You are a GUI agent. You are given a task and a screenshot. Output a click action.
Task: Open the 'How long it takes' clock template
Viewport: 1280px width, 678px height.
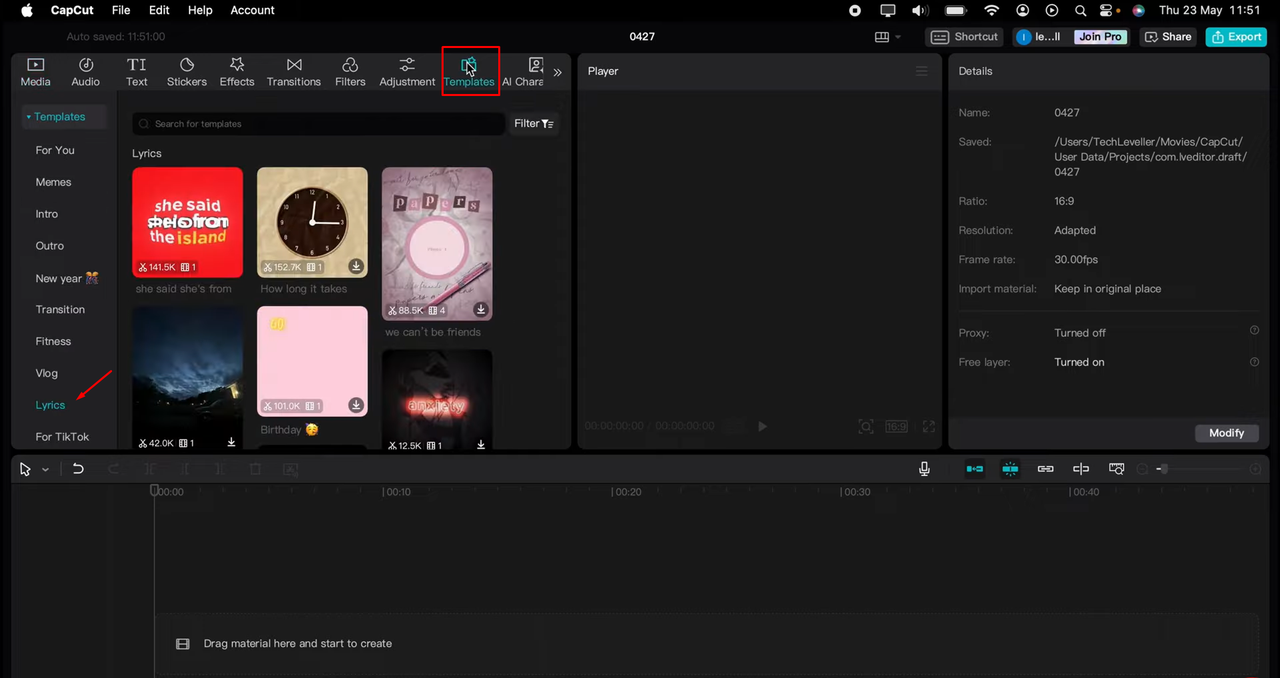[312, 222]
